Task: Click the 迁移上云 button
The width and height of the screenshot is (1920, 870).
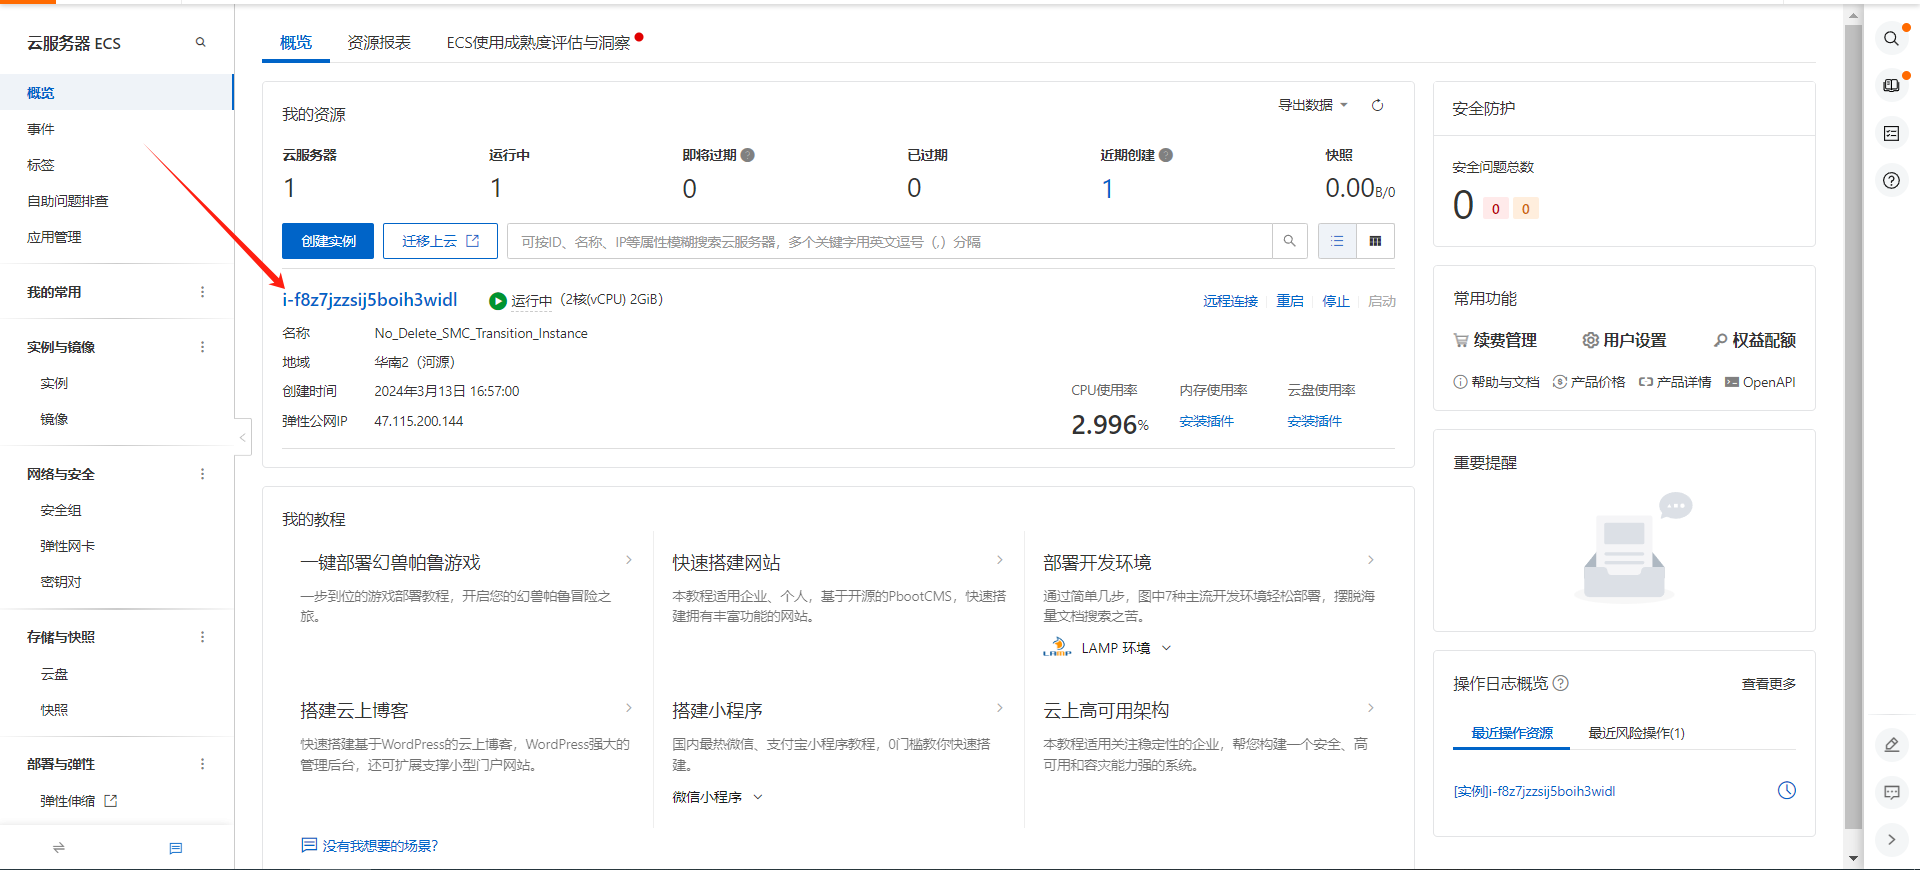Action: [x=440, y=241]
